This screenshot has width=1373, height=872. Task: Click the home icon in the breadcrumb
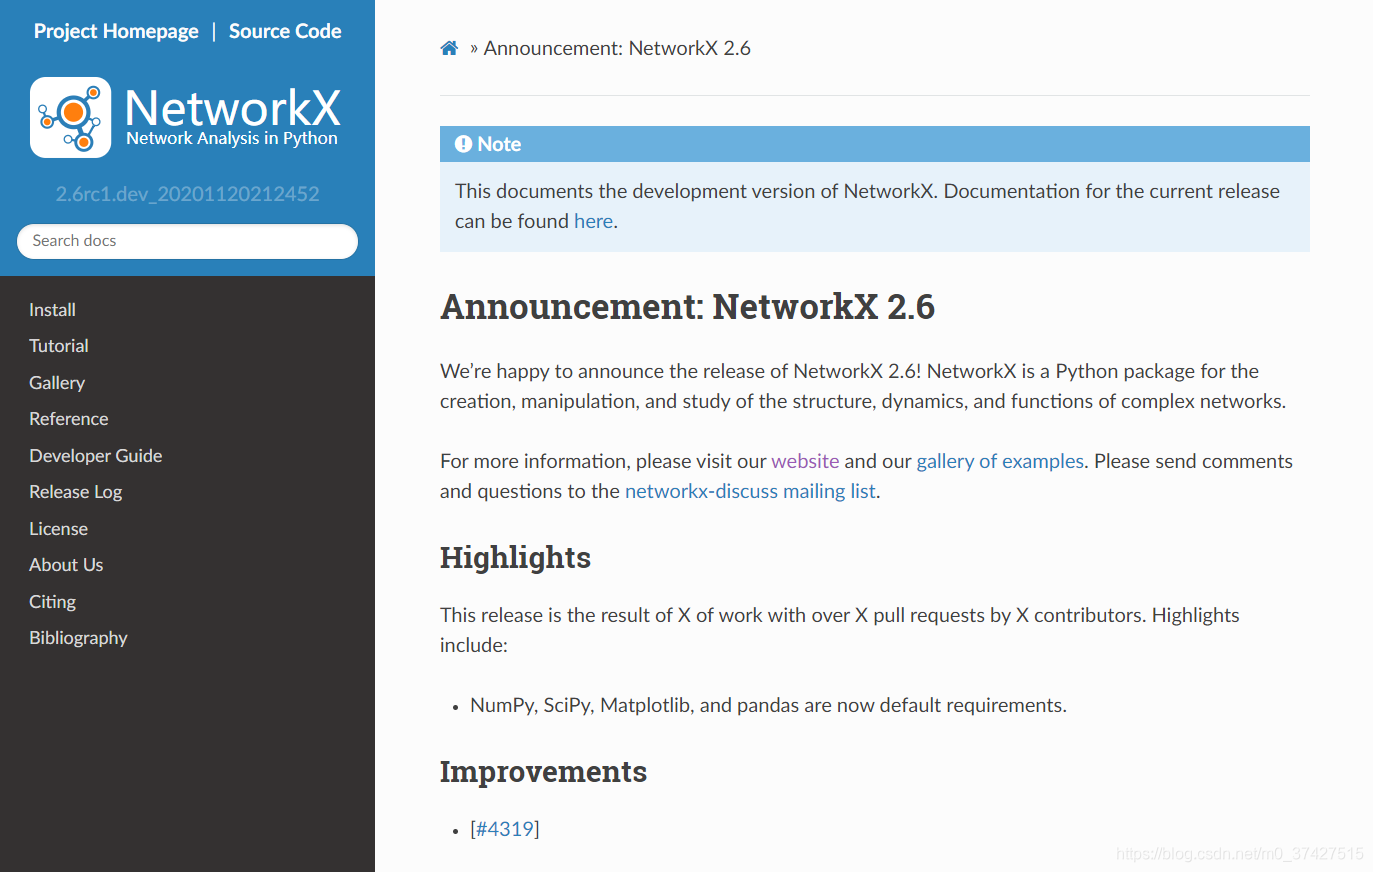tap(449, 48)
